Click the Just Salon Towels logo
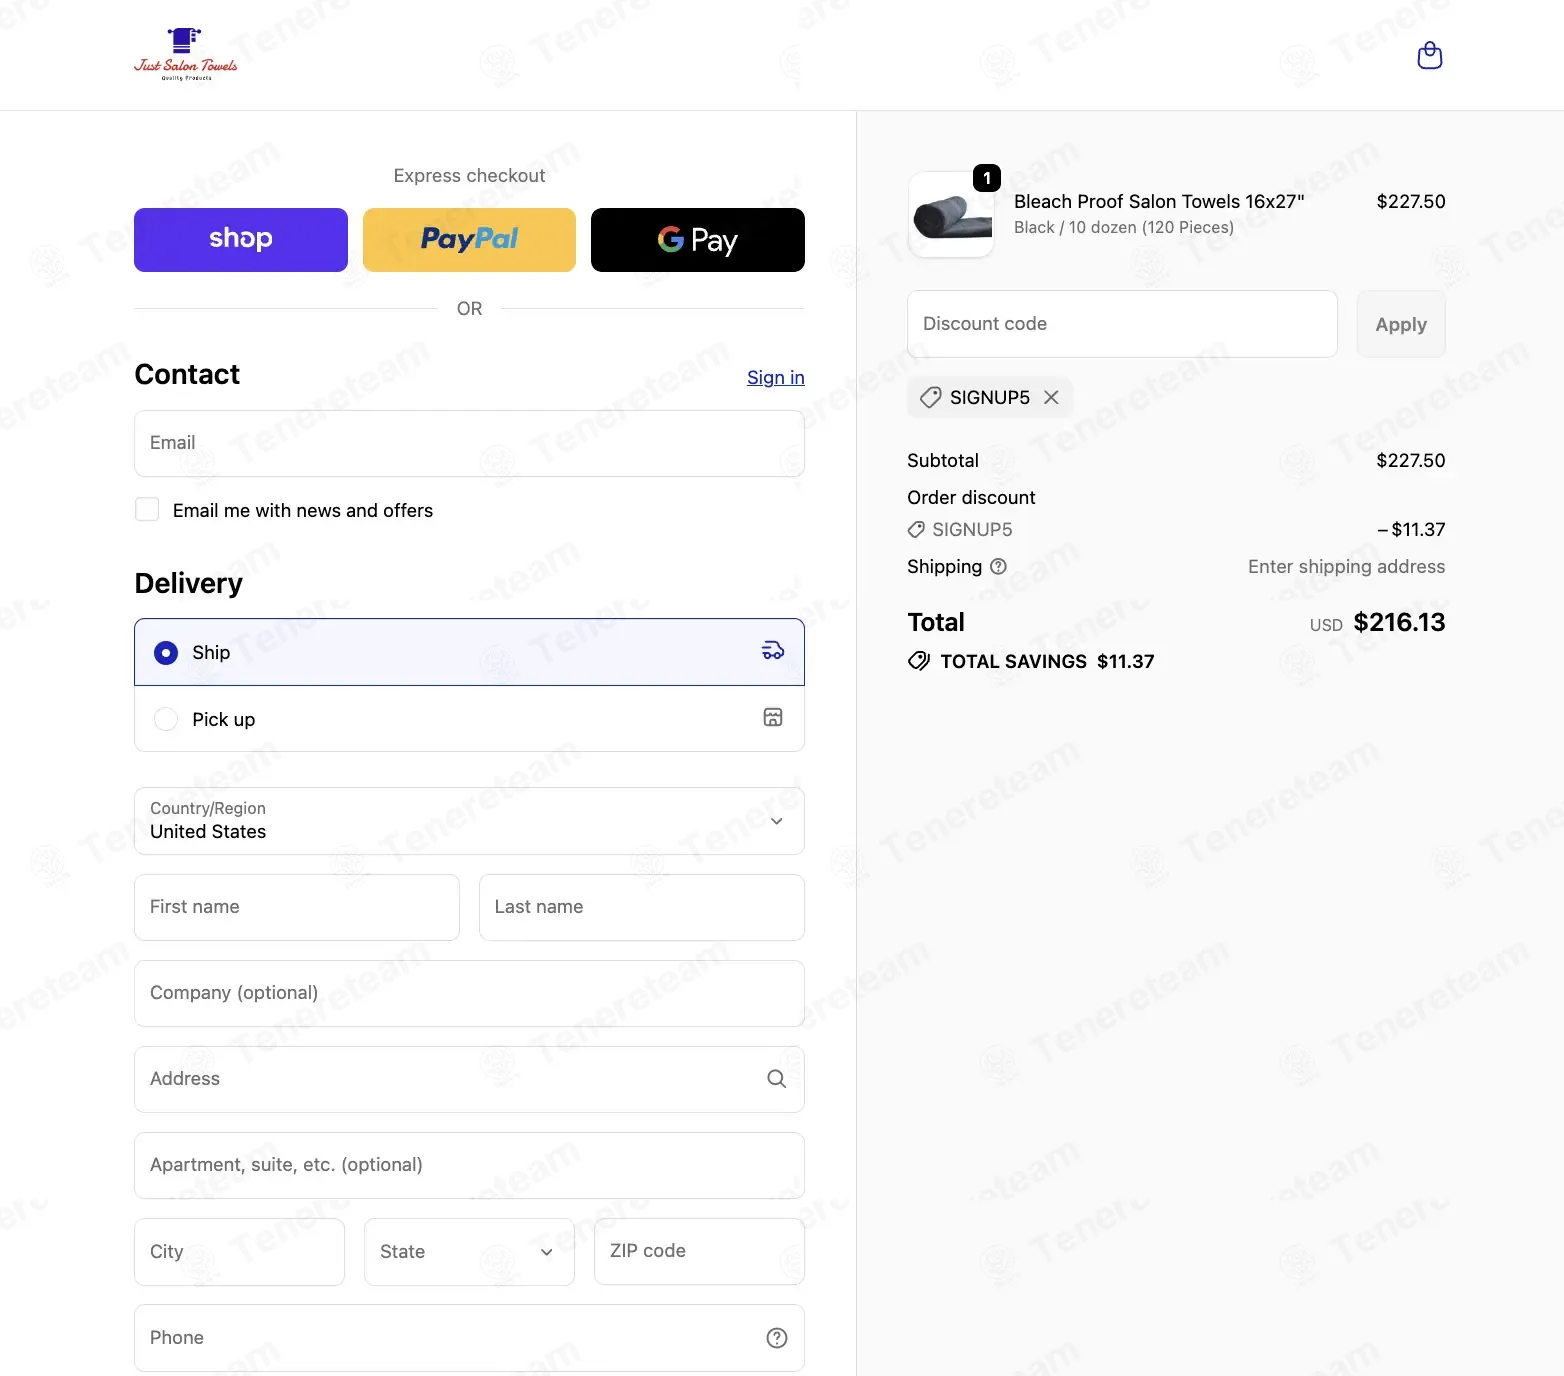This screenshot has height=1376, width=1564. pos(186,54)
